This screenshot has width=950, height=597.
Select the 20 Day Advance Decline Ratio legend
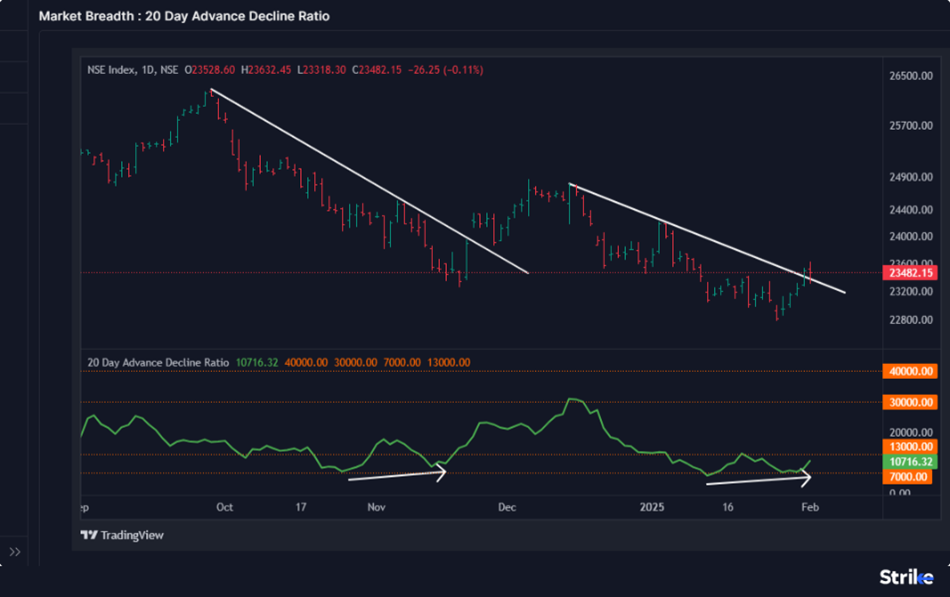click(x=158, y=362)
